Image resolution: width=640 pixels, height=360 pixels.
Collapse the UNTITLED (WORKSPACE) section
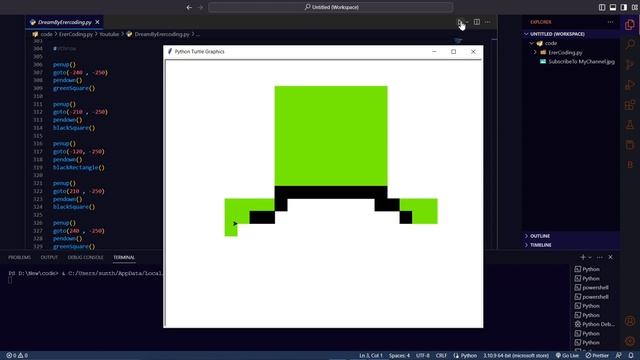click(571, 34)
